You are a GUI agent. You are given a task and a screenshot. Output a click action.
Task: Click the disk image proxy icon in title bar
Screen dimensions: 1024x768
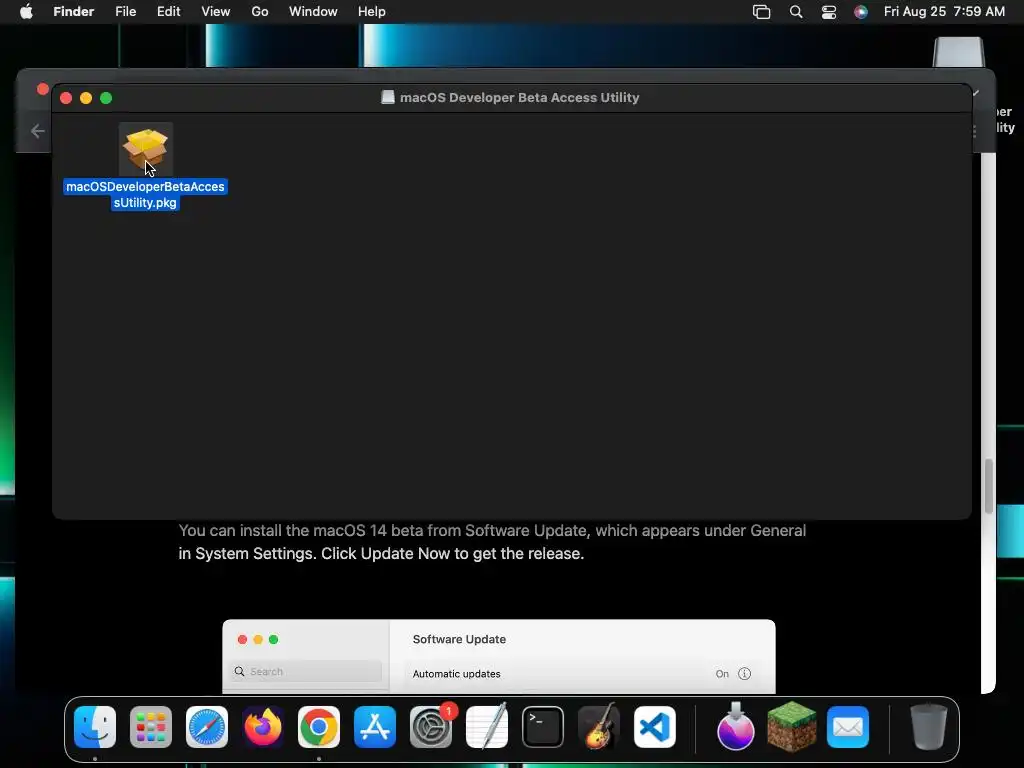[388, 97]
